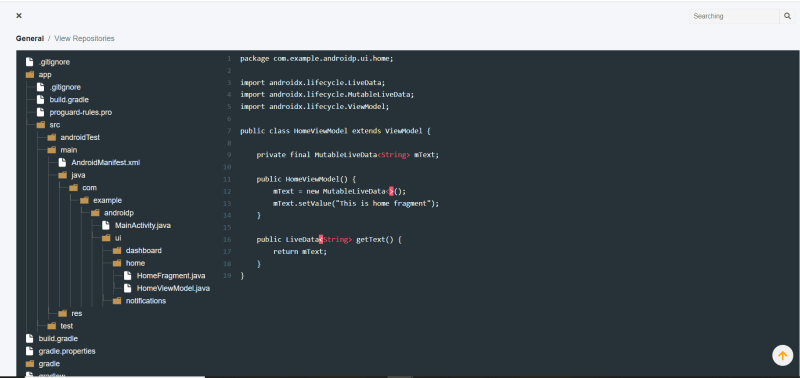This screenshot has height=378, width=800.
Task: Click file icon beside proguard-rules.pro
Action: coord(40,112)
